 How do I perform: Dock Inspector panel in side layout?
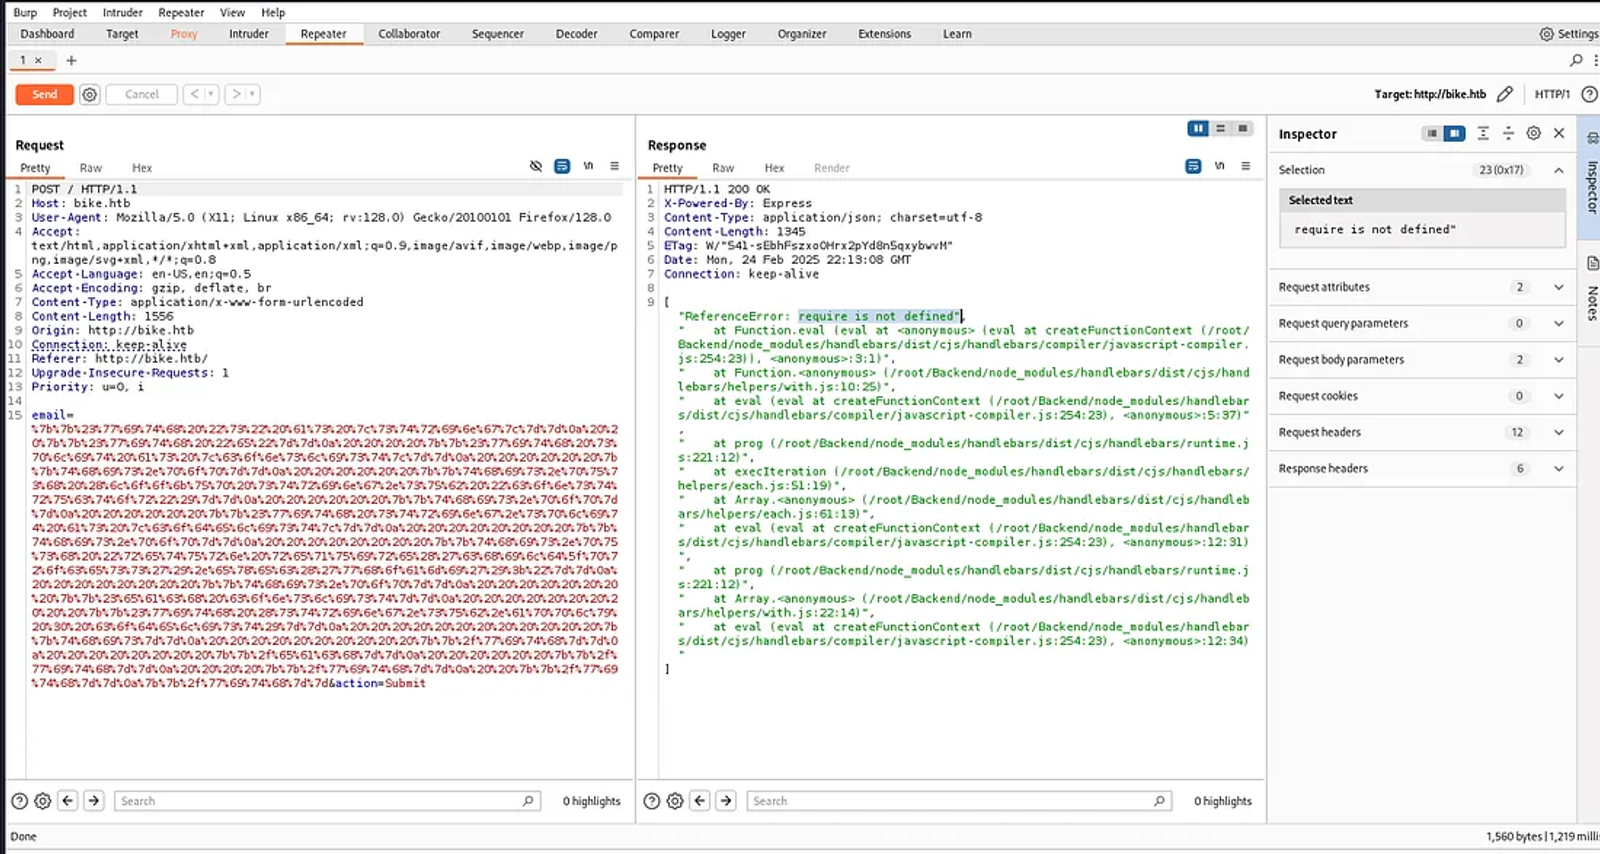[1454, 133]
